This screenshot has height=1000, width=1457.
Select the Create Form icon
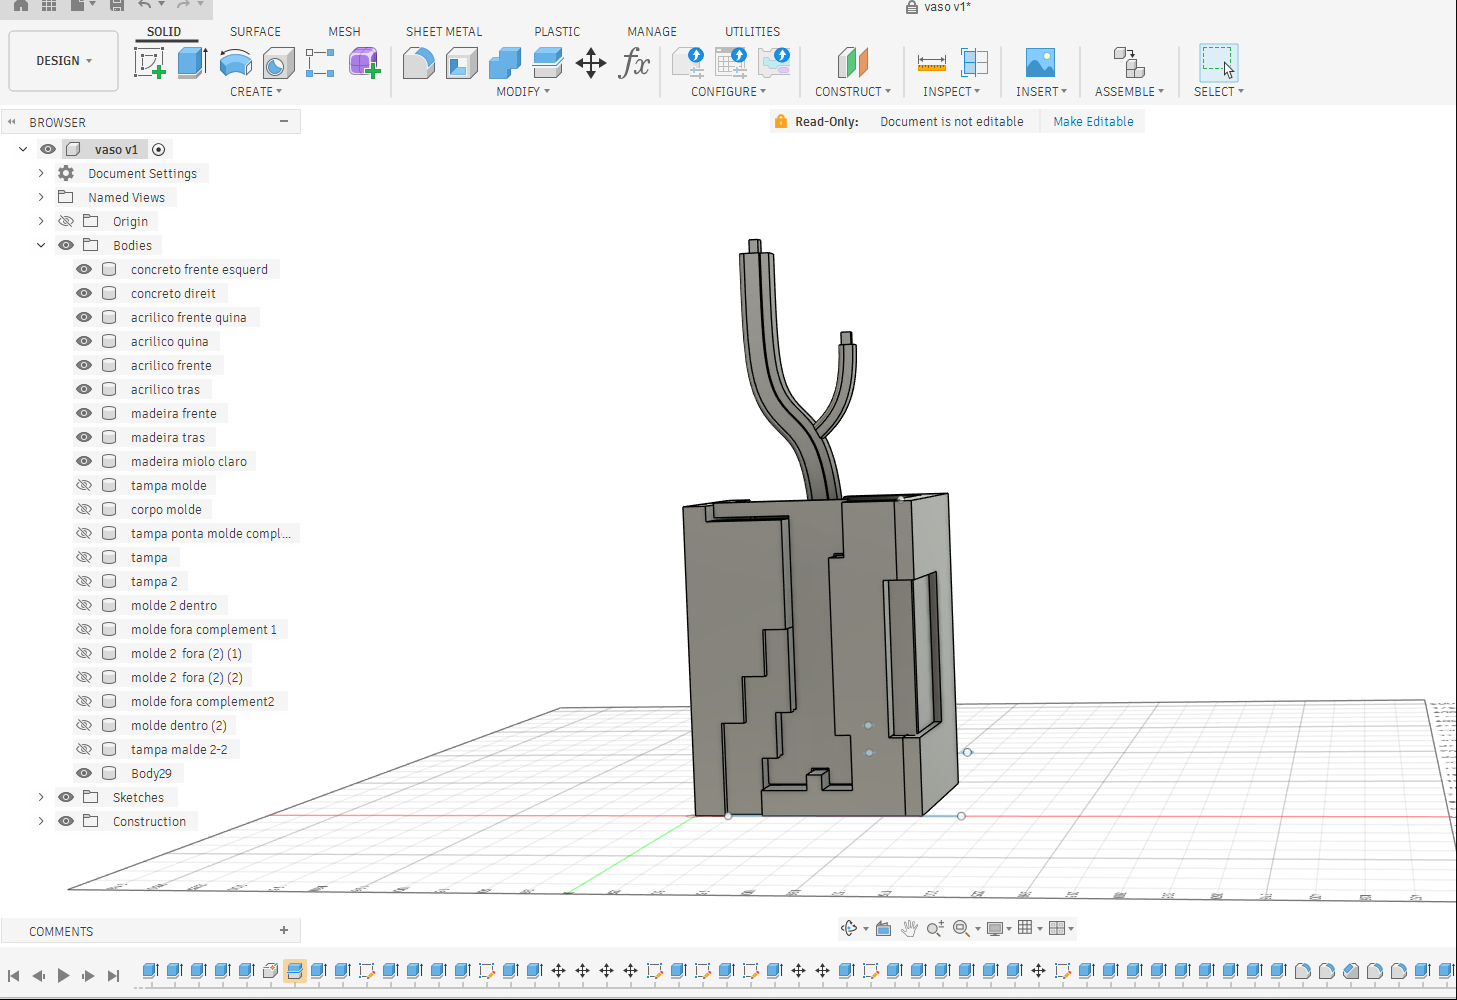[x=364, y=63]
